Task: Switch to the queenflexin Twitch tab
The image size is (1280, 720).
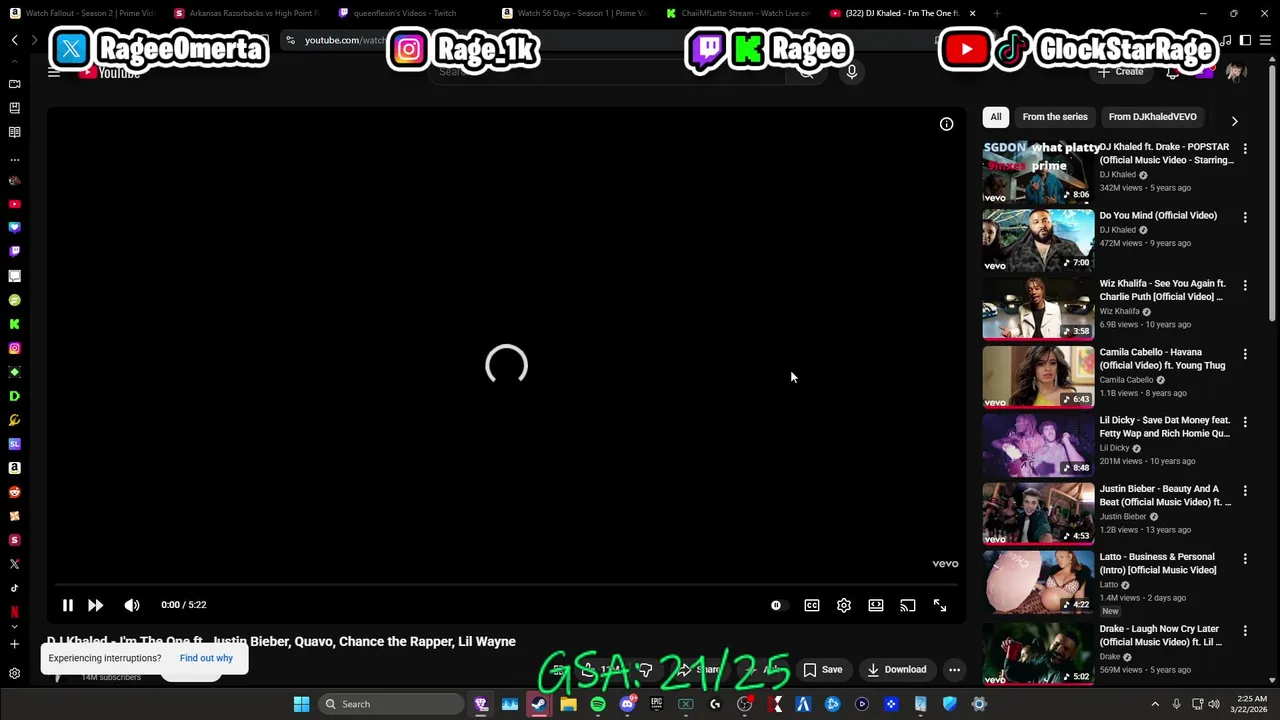Action: coord(411,13)
